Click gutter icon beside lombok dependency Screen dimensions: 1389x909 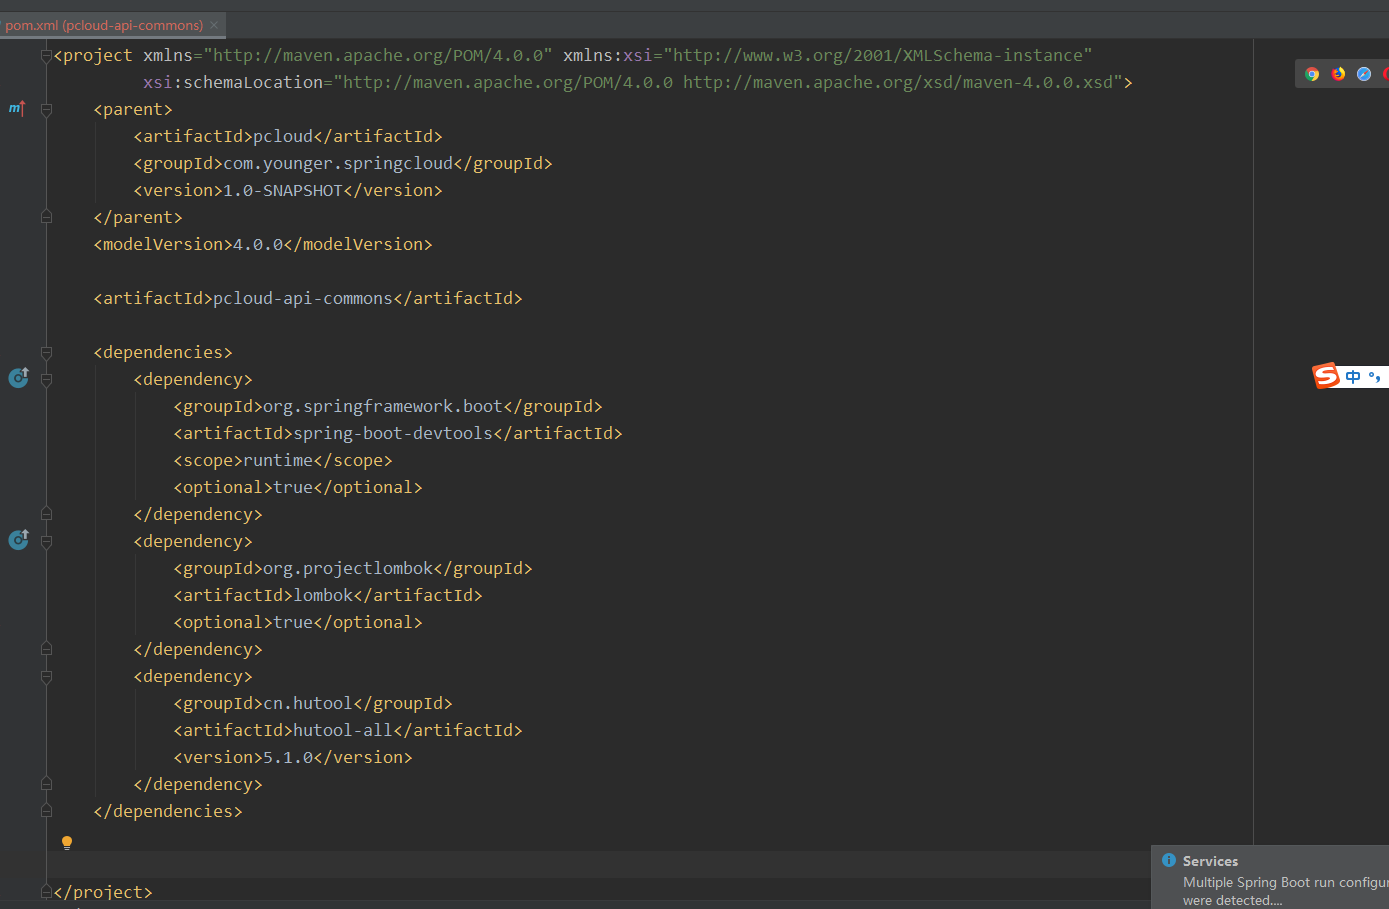point(18,539)
